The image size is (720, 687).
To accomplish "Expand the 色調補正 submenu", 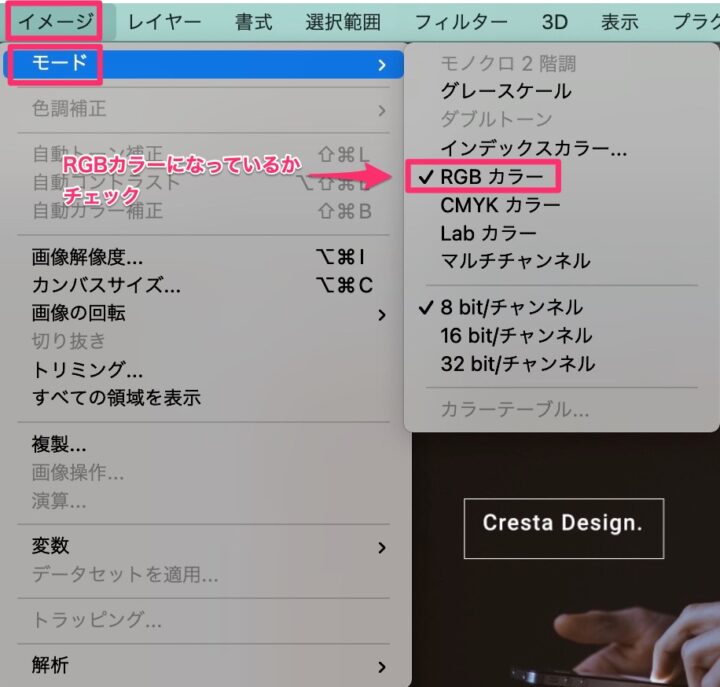I will coord(203,109).
